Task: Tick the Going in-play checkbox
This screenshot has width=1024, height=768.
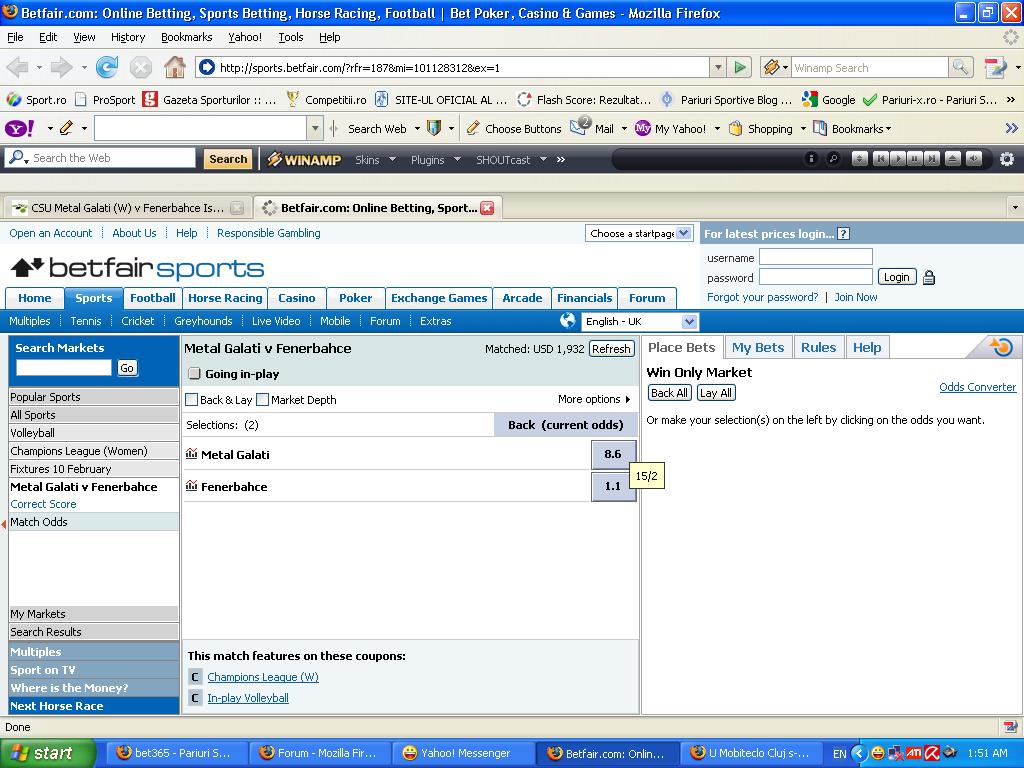Action: 194,374
